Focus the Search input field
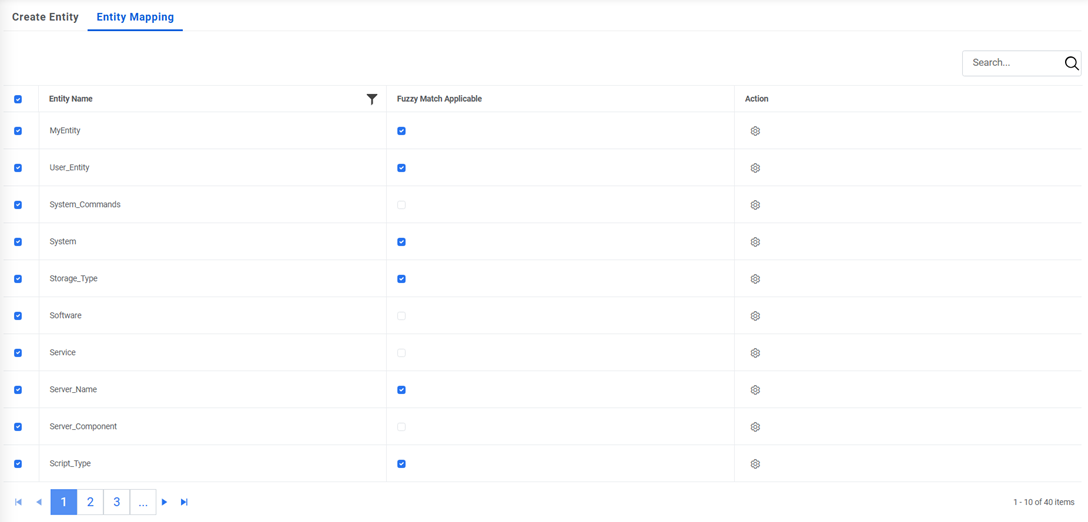Viewport: 1088px width, 522px height. (x=1012, y=63)
